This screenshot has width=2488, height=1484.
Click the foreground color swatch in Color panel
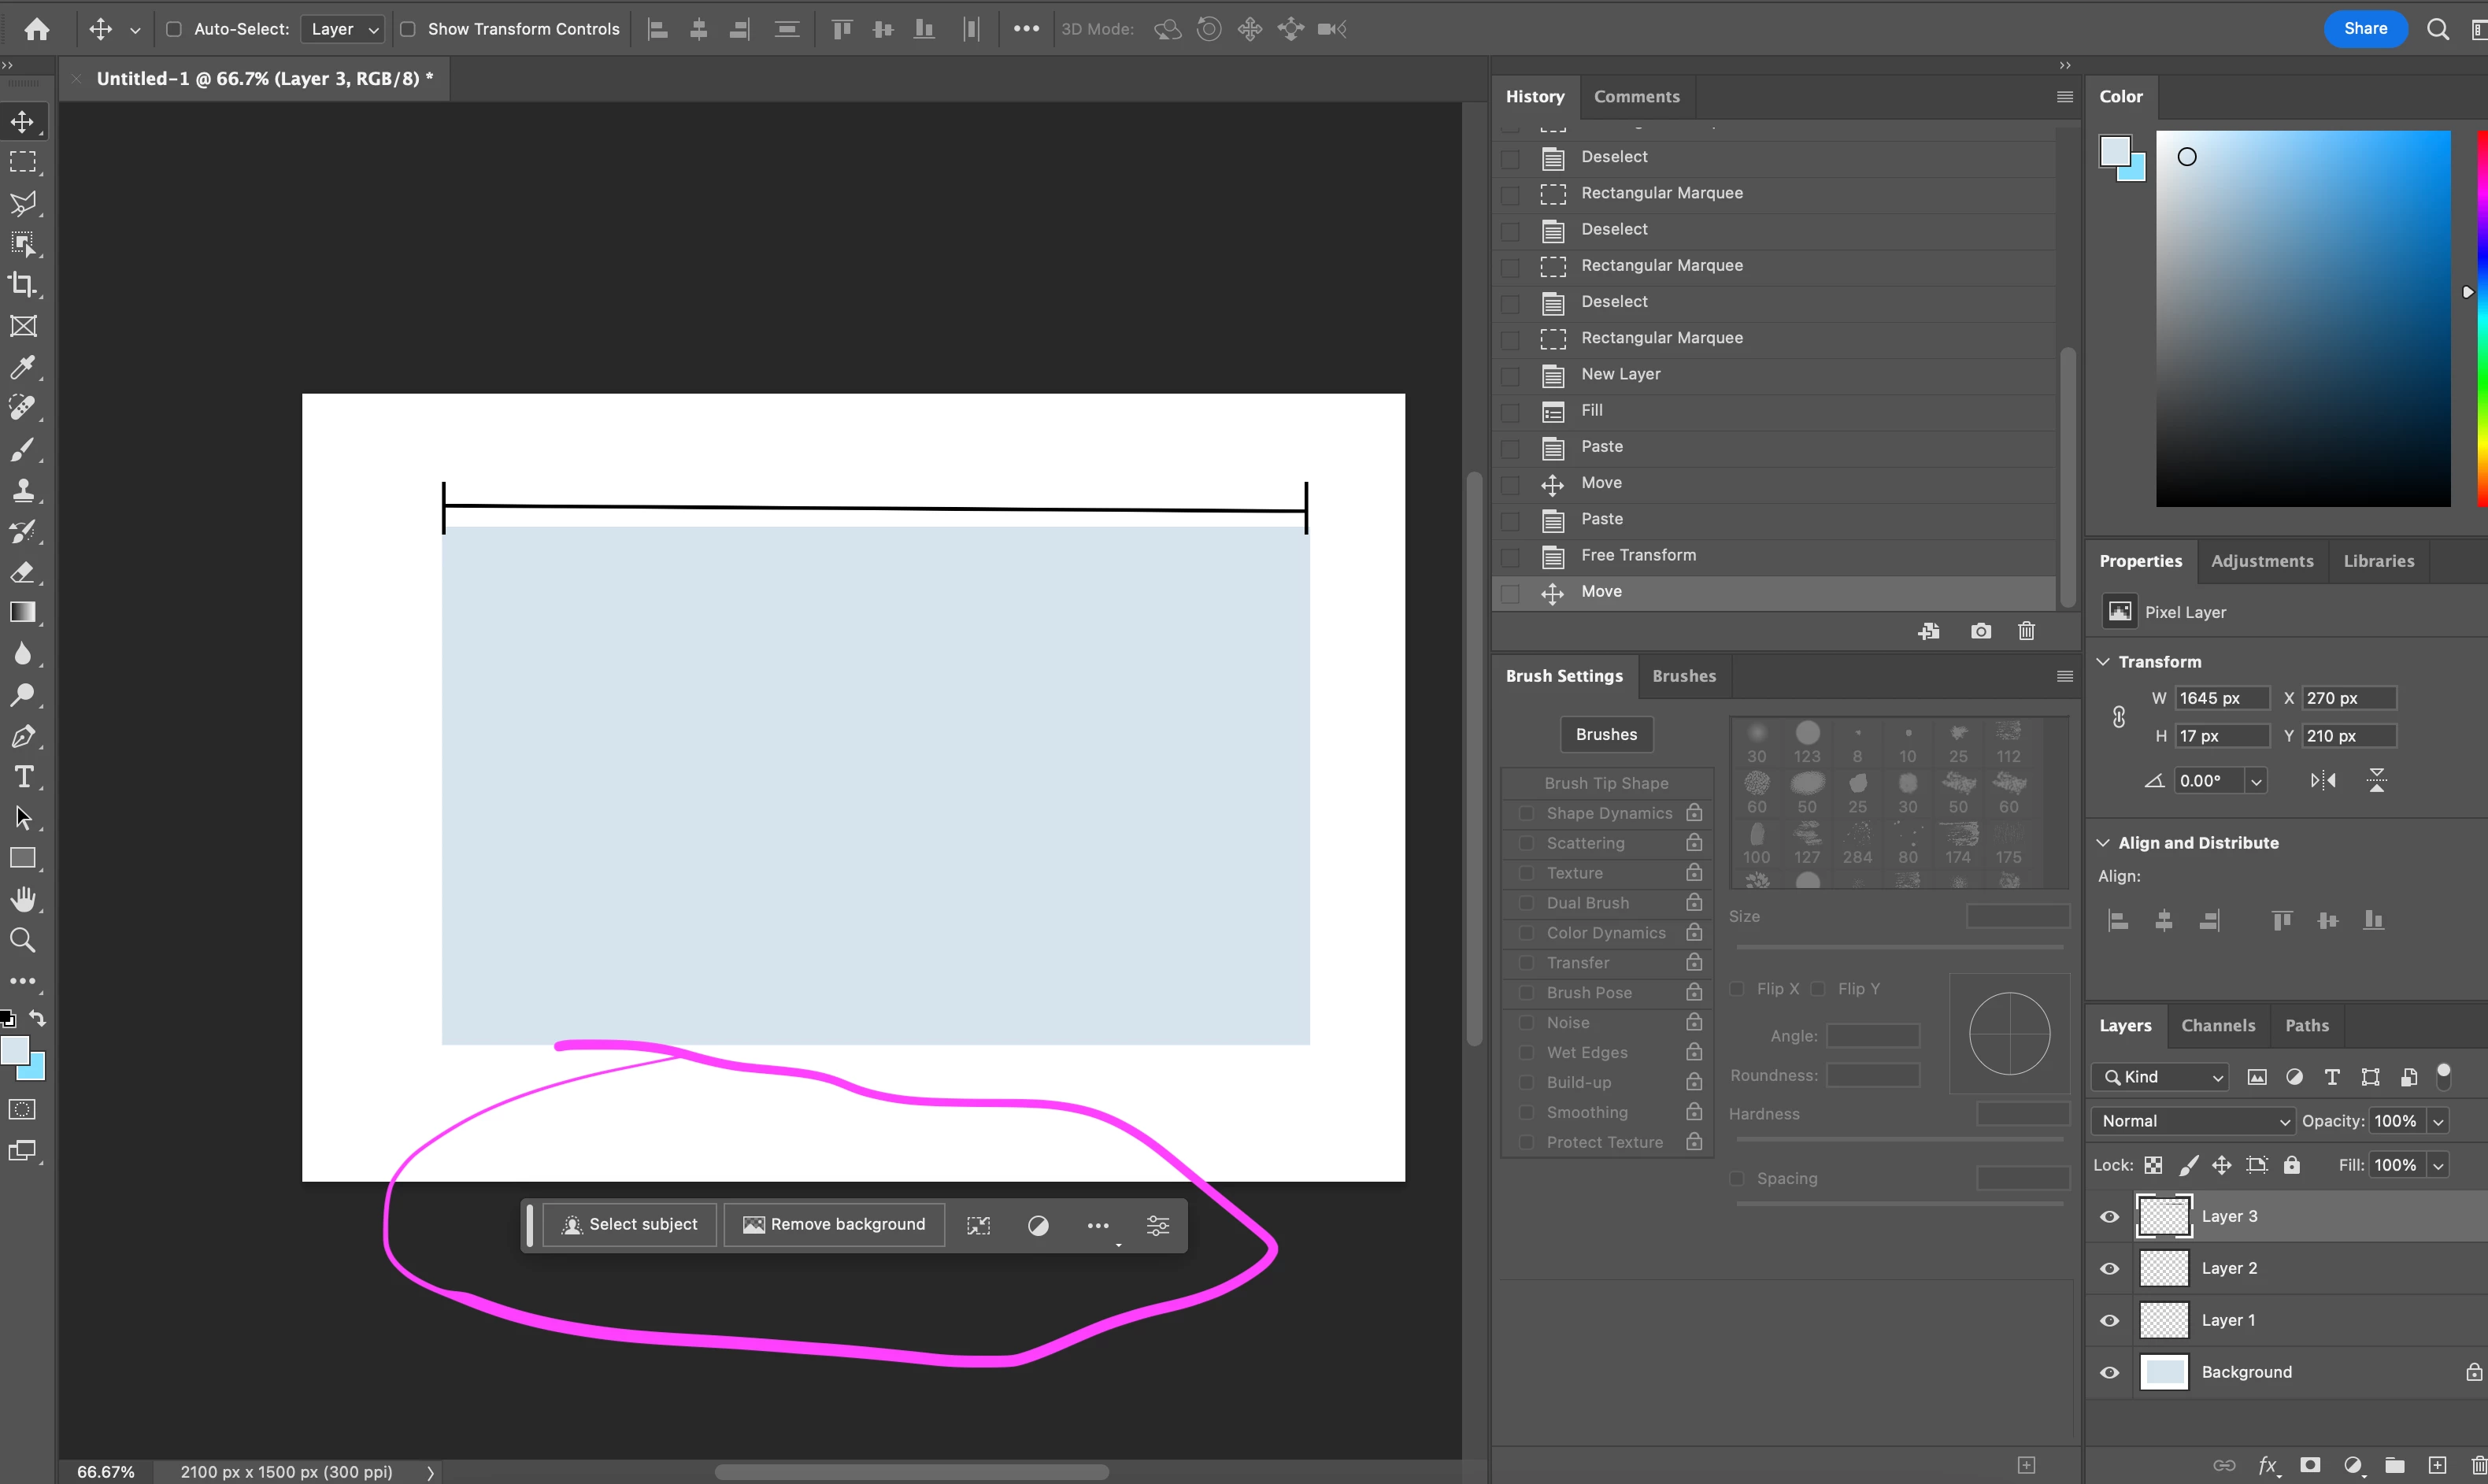coord(2114,151)
